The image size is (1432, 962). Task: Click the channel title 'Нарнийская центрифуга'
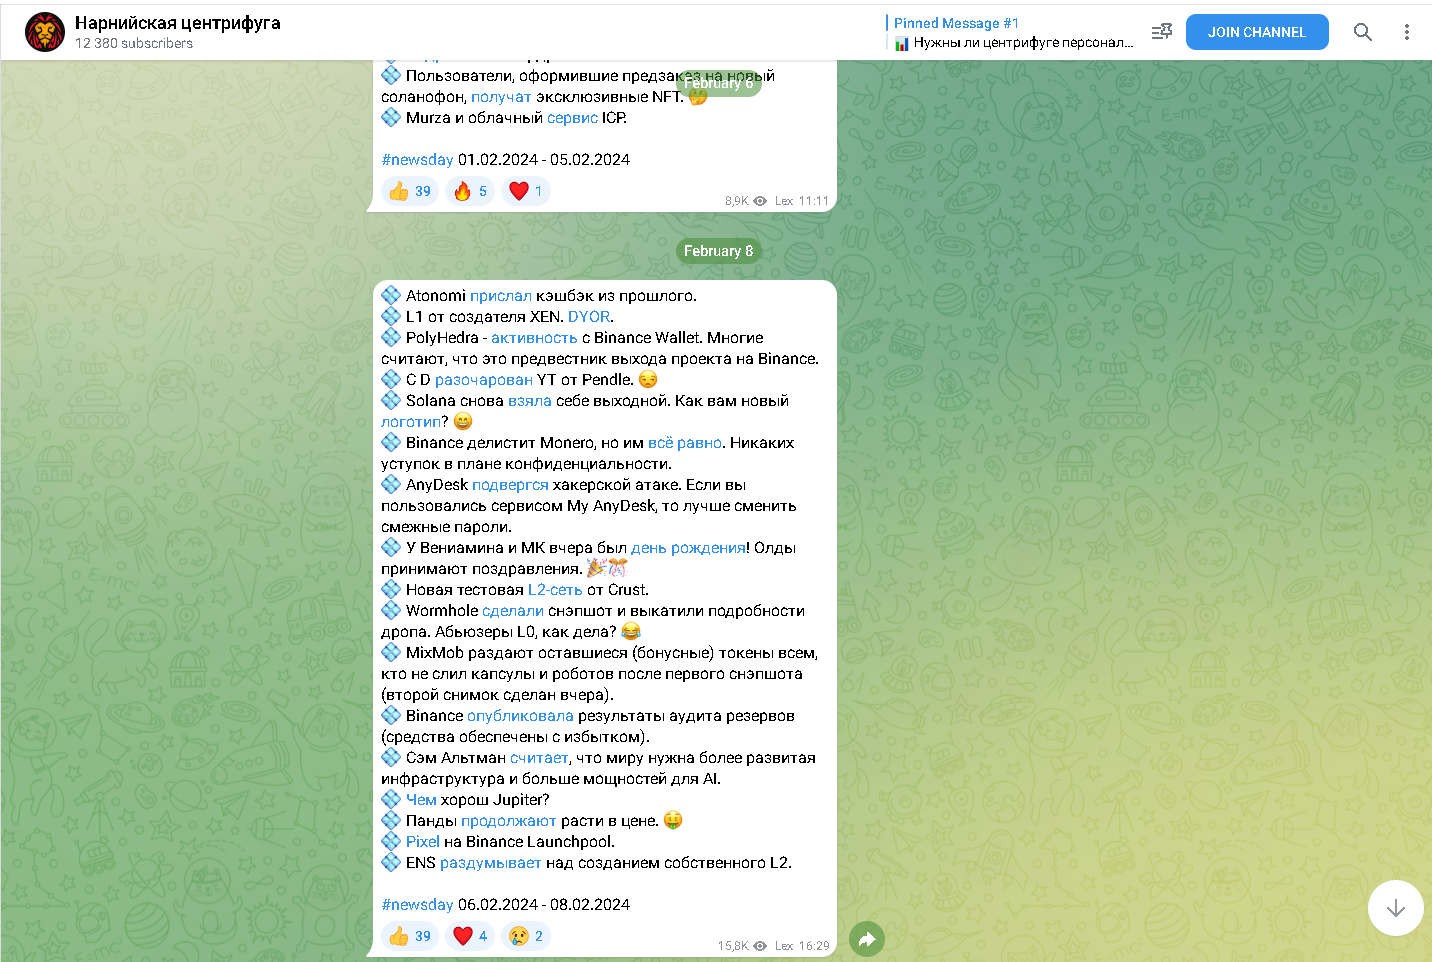pos(178,23)
